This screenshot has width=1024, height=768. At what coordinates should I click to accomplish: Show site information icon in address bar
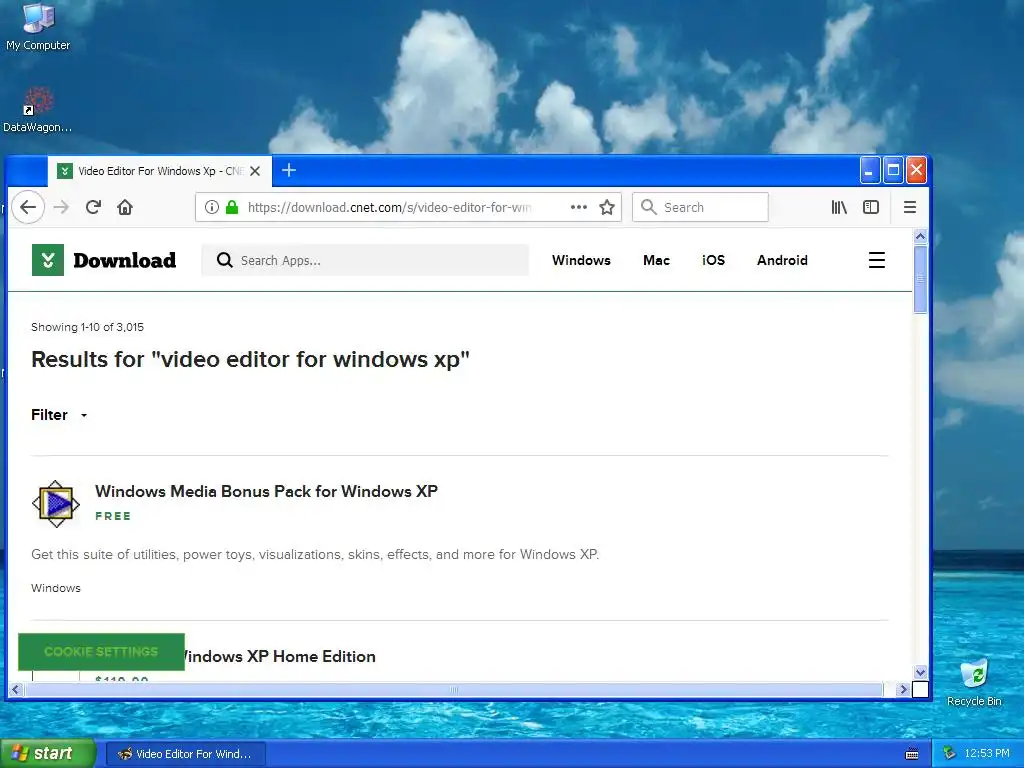[212, 207]
